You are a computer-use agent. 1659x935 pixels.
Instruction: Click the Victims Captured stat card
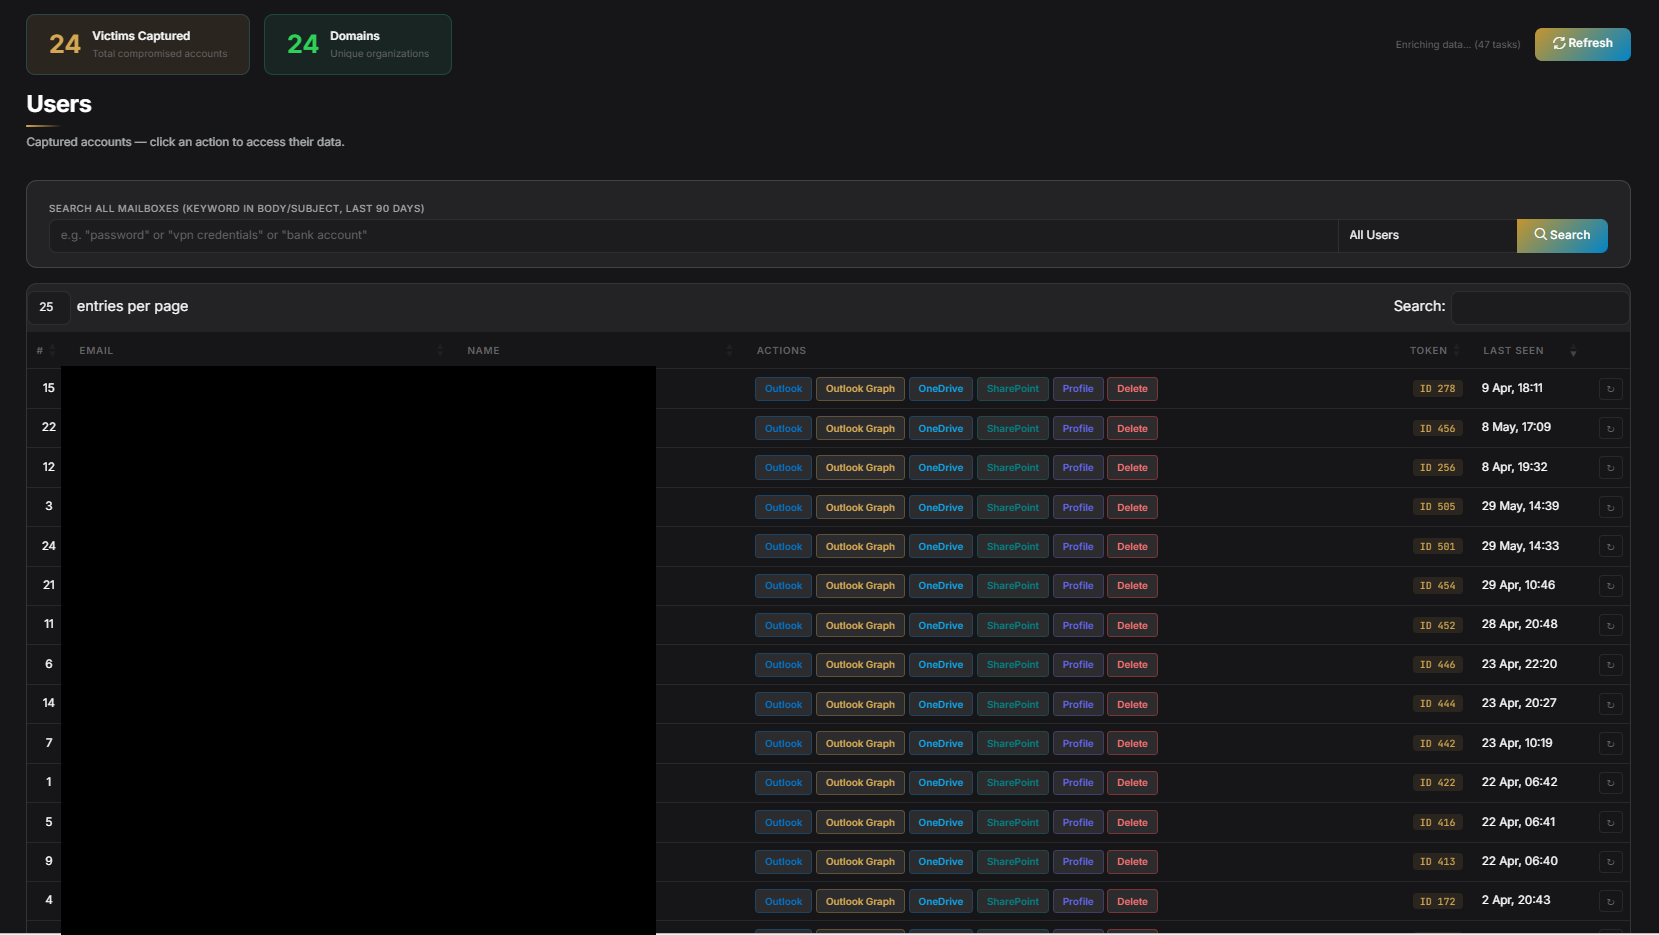(x=138, y=44)
